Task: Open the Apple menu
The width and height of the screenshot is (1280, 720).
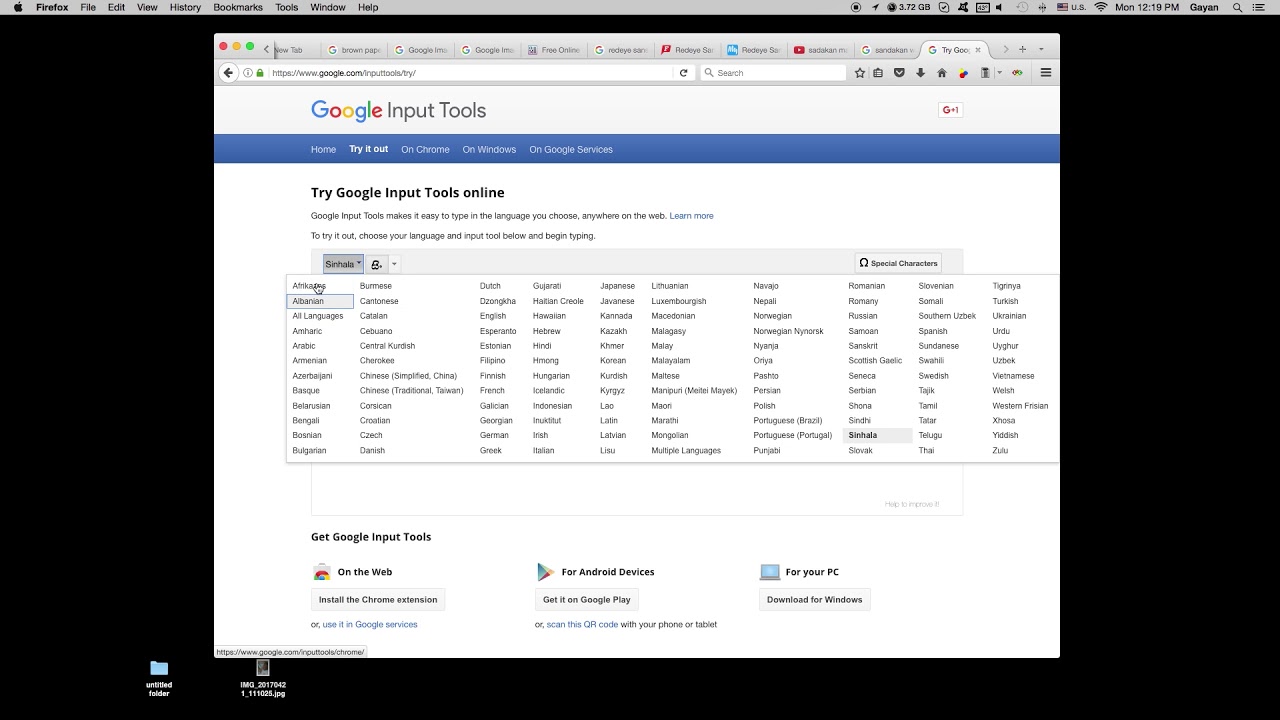Action: [18, 7]
